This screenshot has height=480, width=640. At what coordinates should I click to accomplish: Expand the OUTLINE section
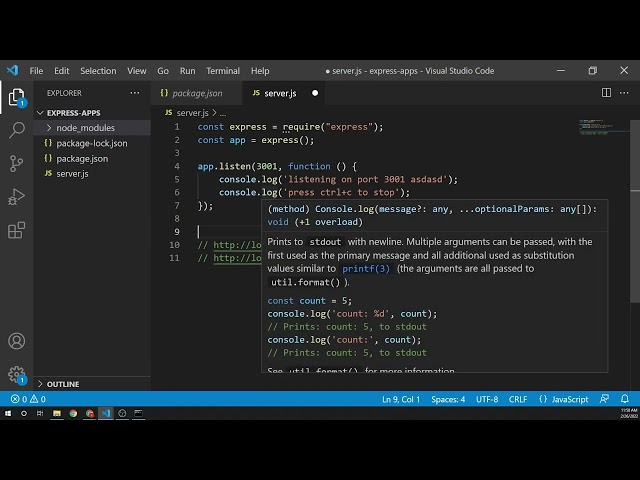pos(92,384)
